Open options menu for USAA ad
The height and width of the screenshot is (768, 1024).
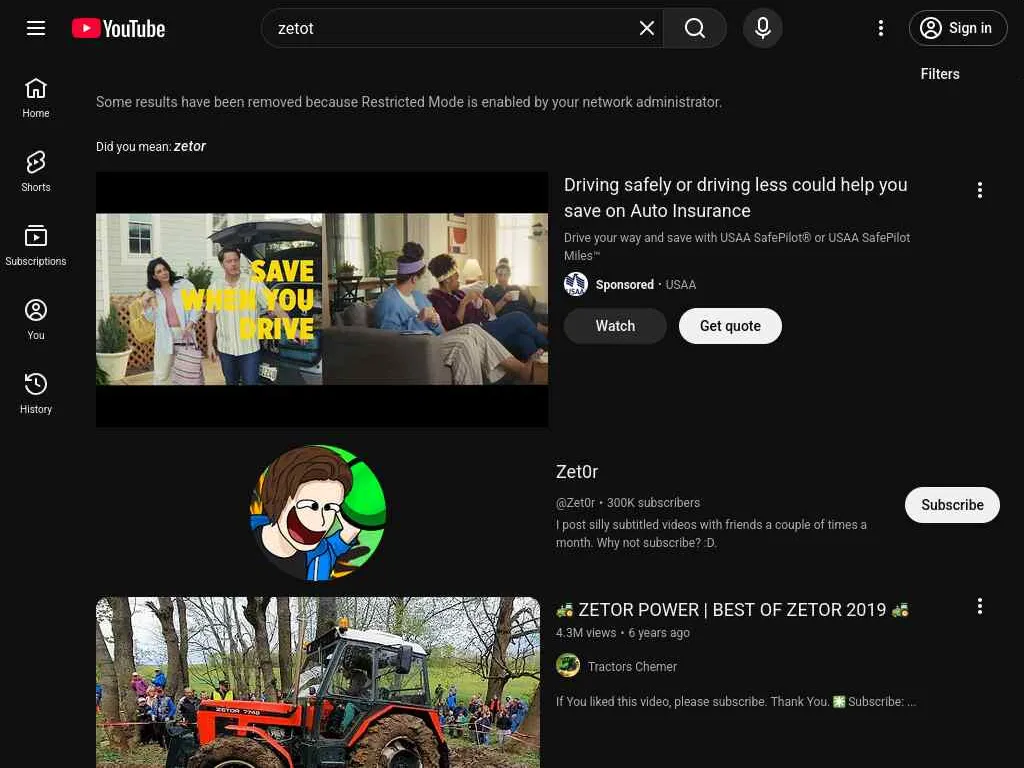click(x=980, y=190)
